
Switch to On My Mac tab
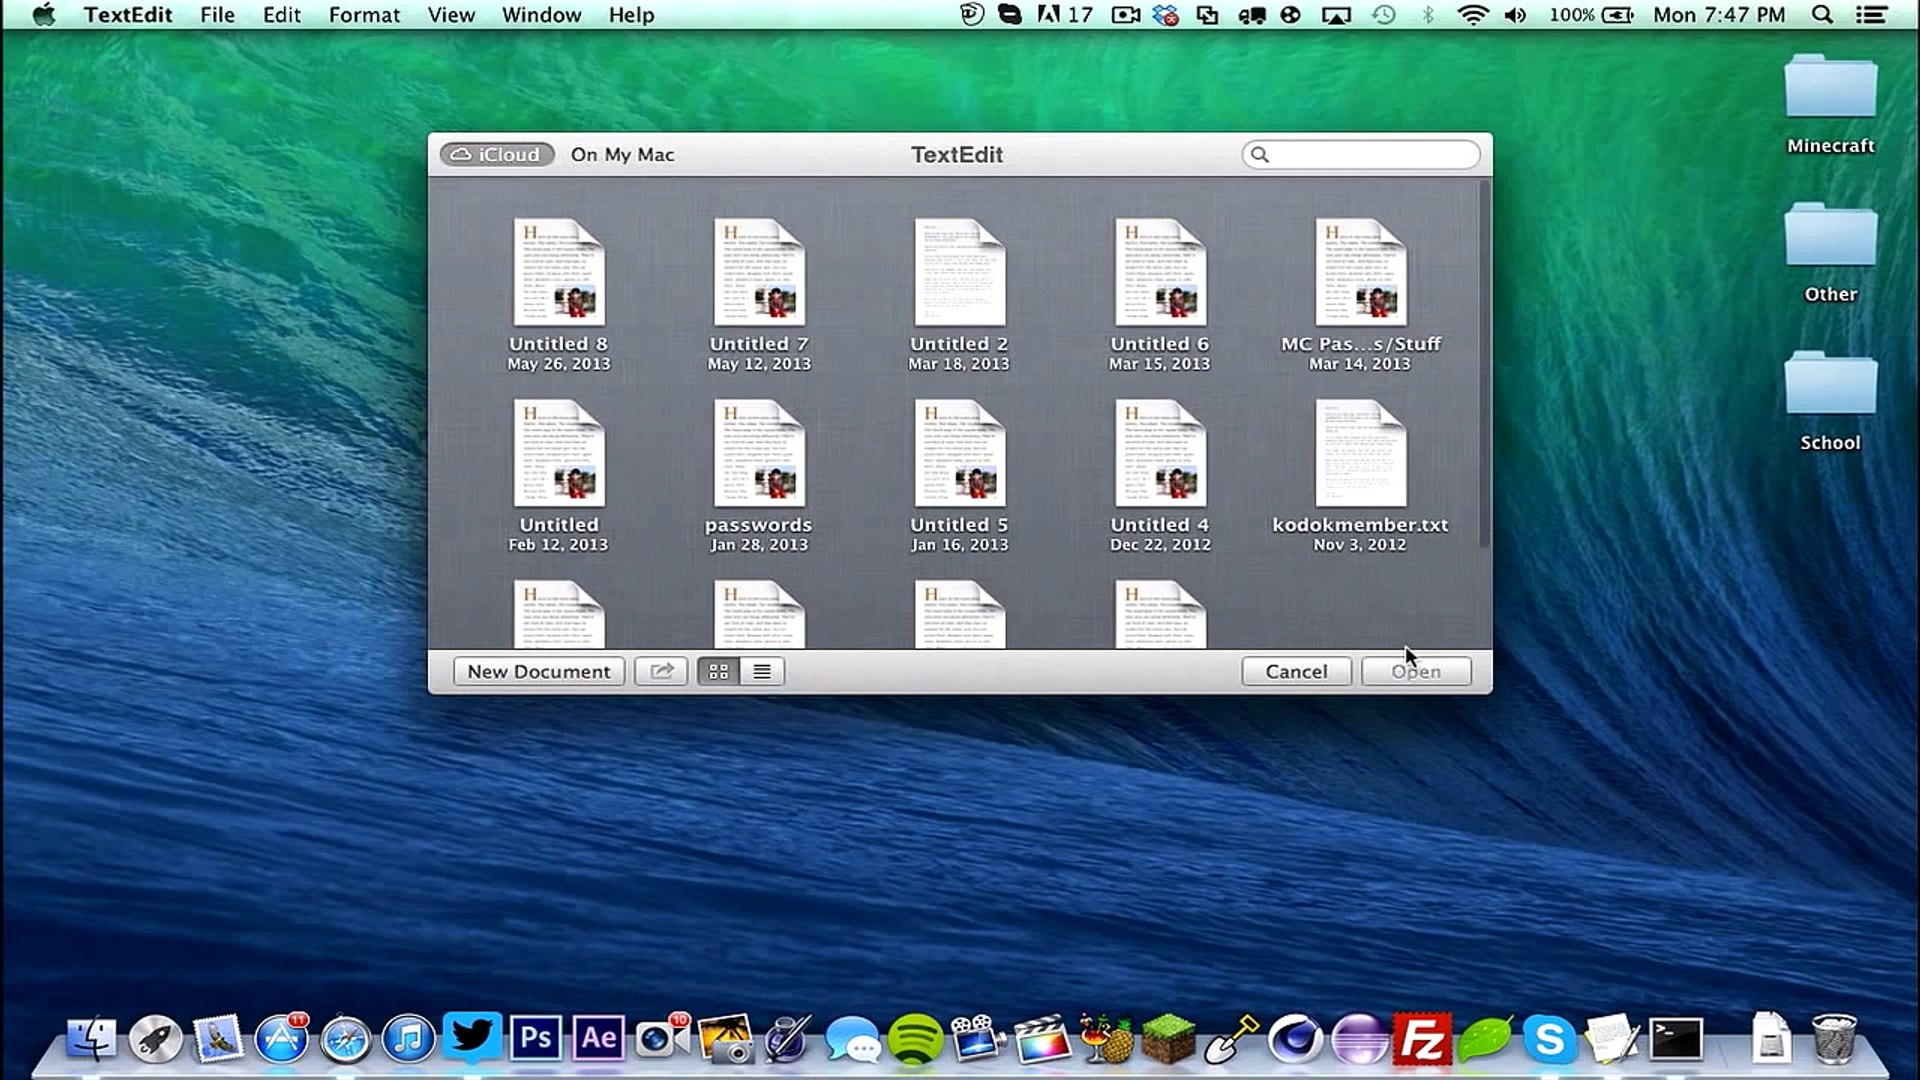click(x=622, y=155)
